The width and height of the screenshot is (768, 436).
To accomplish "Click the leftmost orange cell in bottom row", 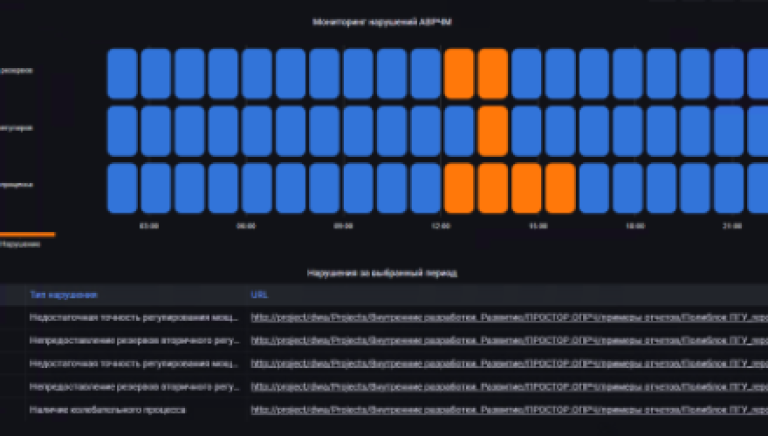I will click(459, 187).
